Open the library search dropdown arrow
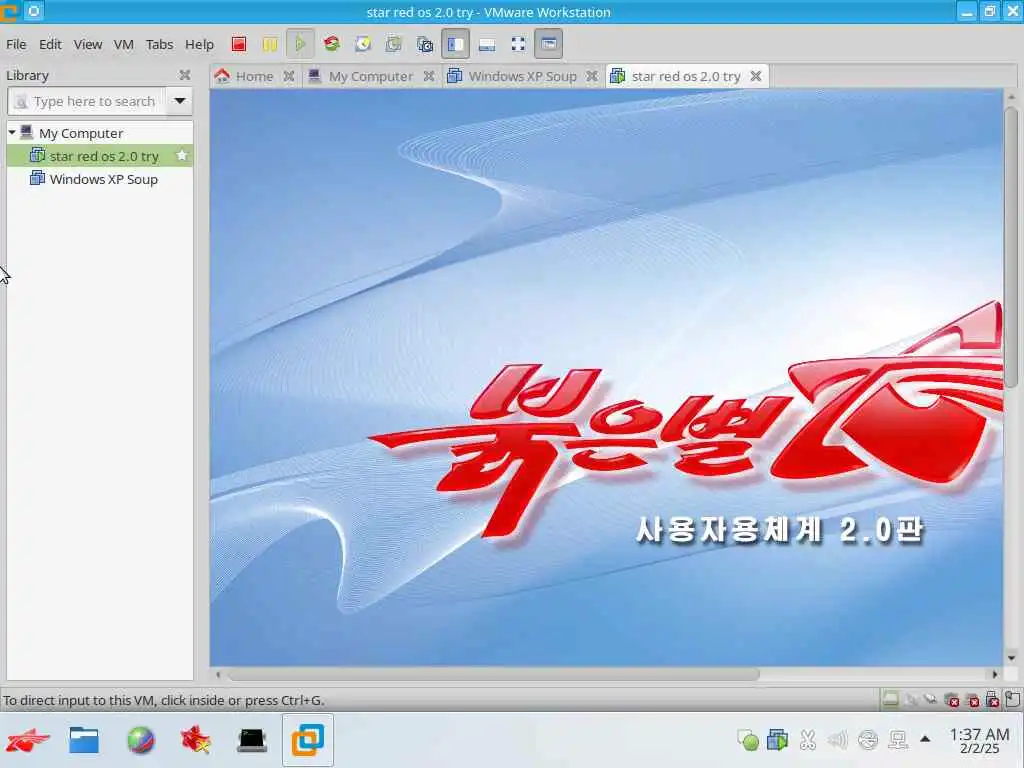Image resolution: width=1024 pixels, height=768 pixels. (x=180, y=101)
